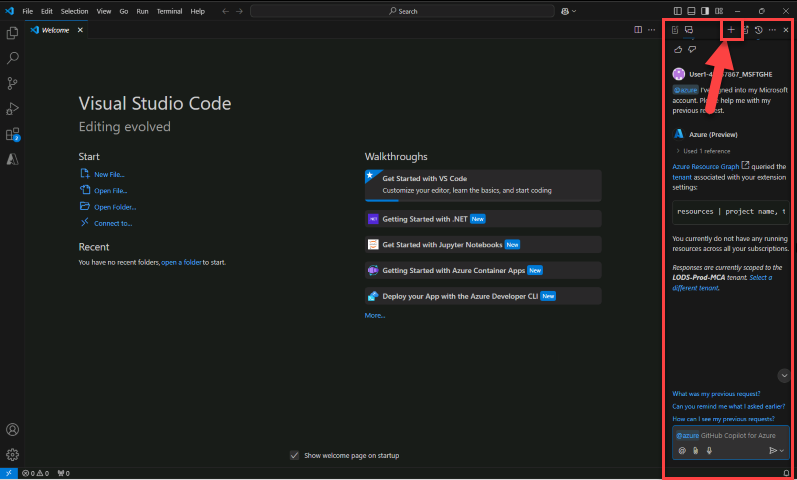Open the Extensions view
The width and height of the screenshot is (797, 480).
coord(13,134)
